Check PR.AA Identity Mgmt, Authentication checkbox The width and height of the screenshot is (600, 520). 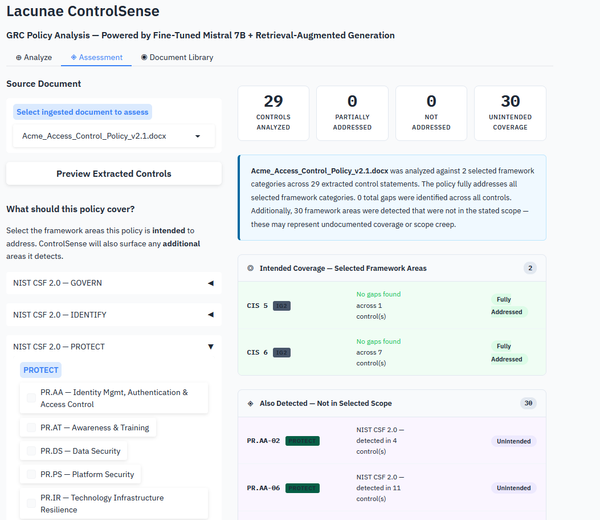pos(31,398)
